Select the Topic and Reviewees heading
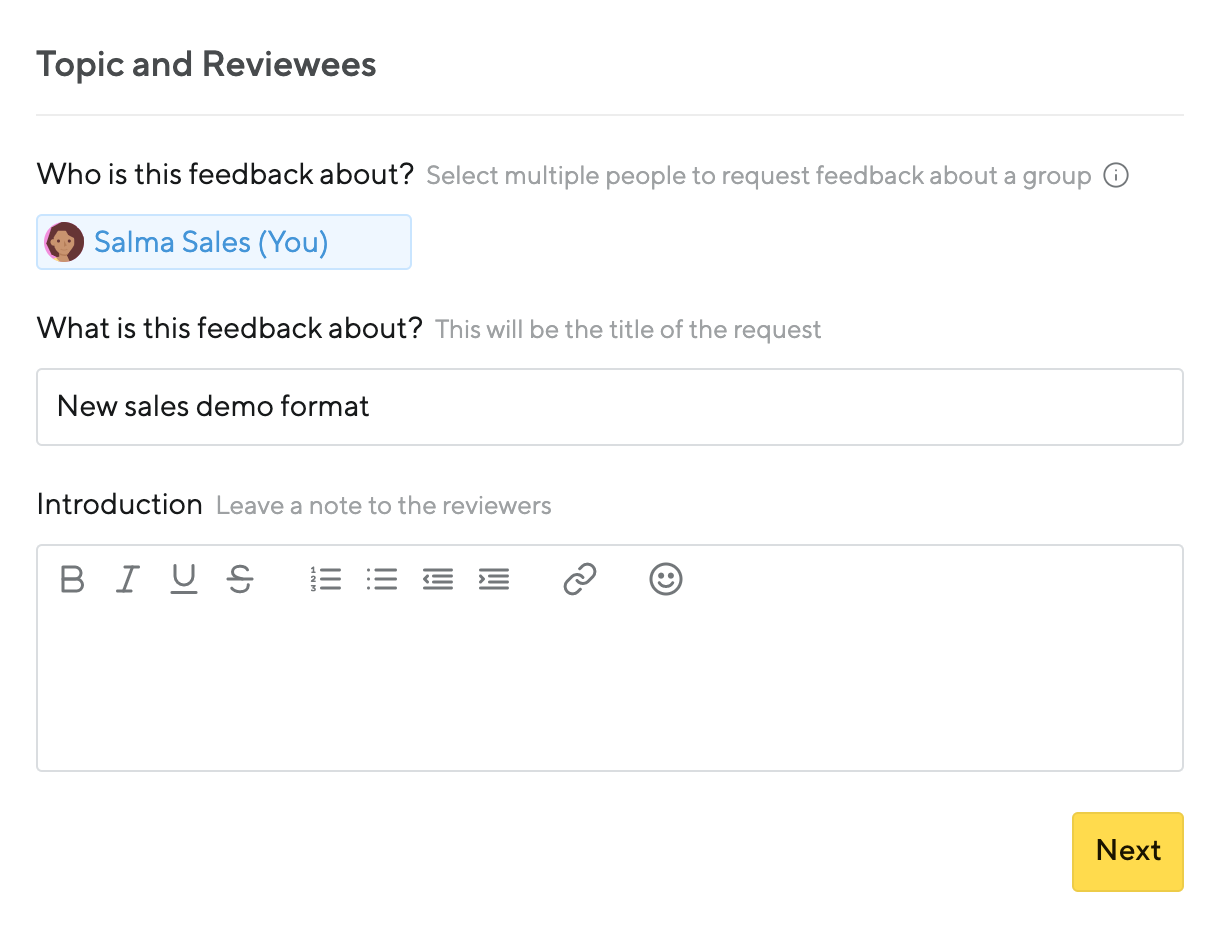 pyautogui.click(x=206, y=64)
